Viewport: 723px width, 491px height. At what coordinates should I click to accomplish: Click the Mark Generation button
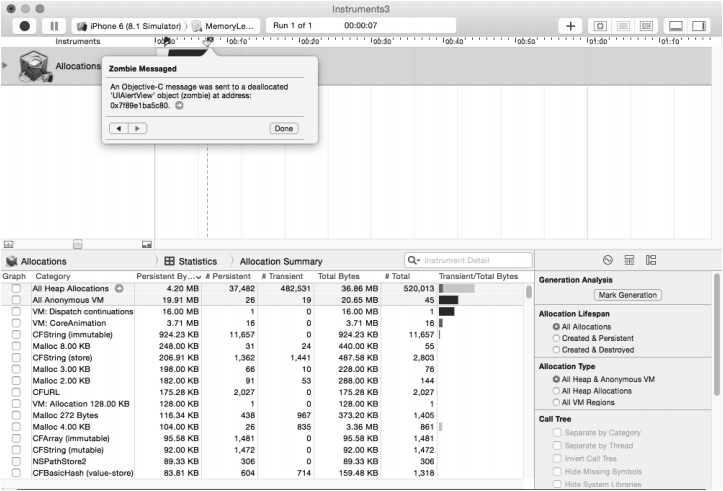tap(627, 295)
